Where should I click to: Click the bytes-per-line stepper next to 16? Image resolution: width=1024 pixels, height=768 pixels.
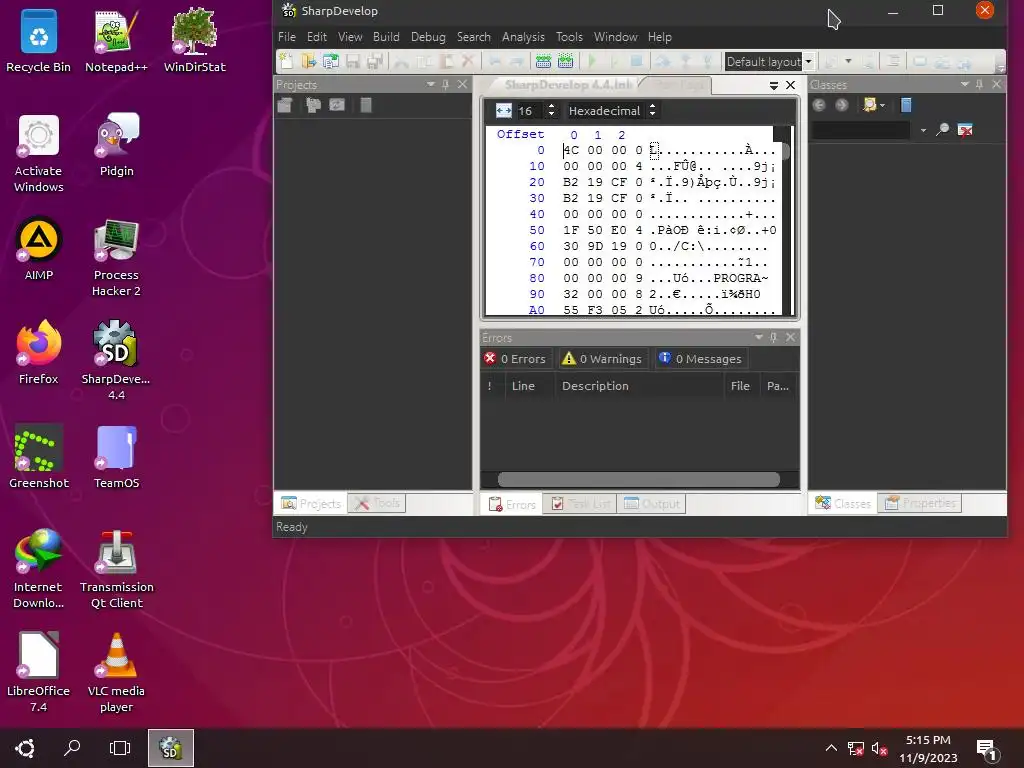click(552, 110)
